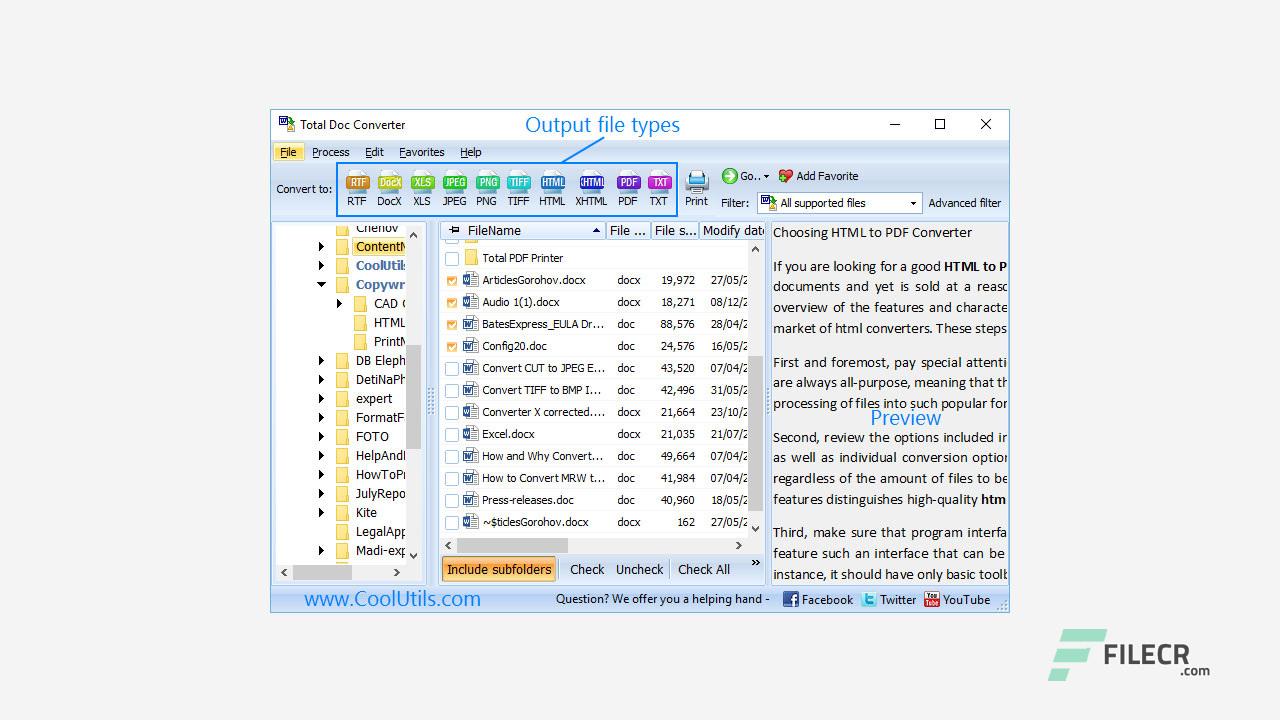Pick the JPEG converter icon
Image resolution: width=1280 pixels, height=720 pixels.
454,183
